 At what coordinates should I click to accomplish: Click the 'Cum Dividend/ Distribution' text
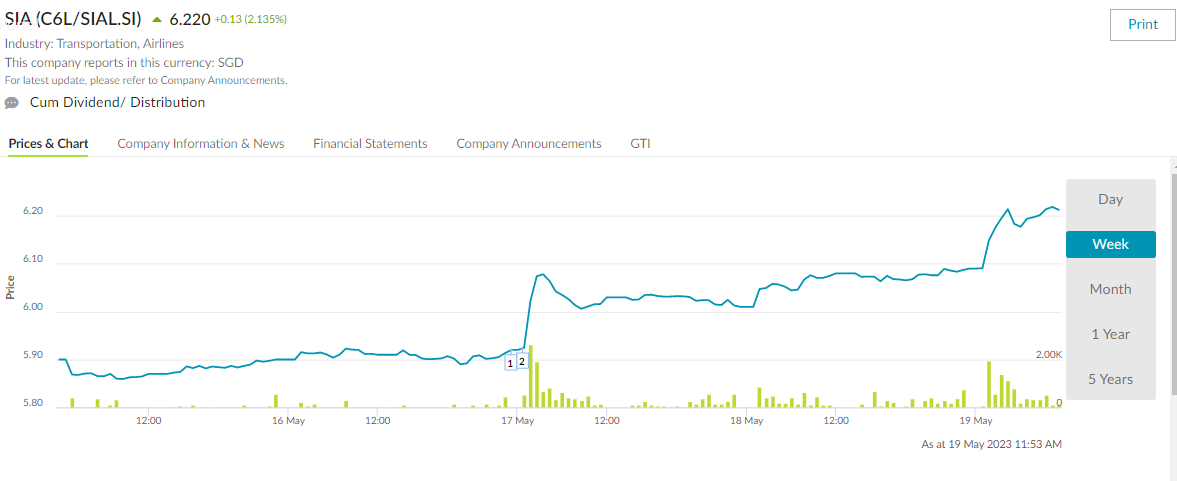coord(117,102)
